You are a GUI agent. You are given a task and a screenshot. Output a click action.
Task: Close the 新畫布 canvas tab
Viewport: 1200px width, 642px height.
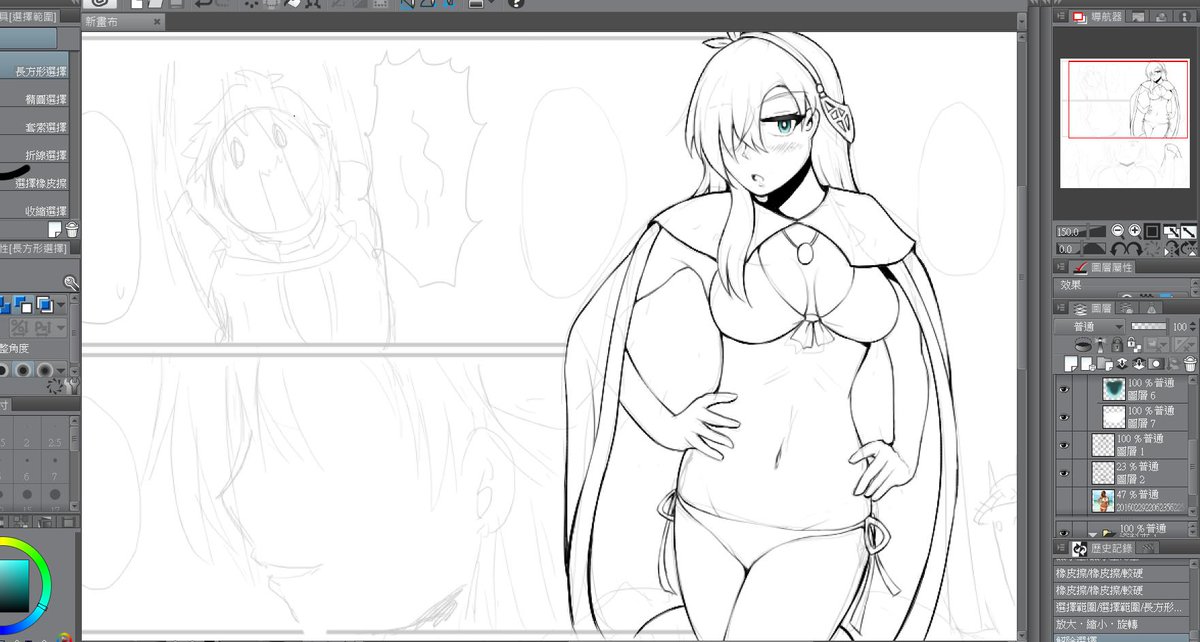(x=158, y=21)
